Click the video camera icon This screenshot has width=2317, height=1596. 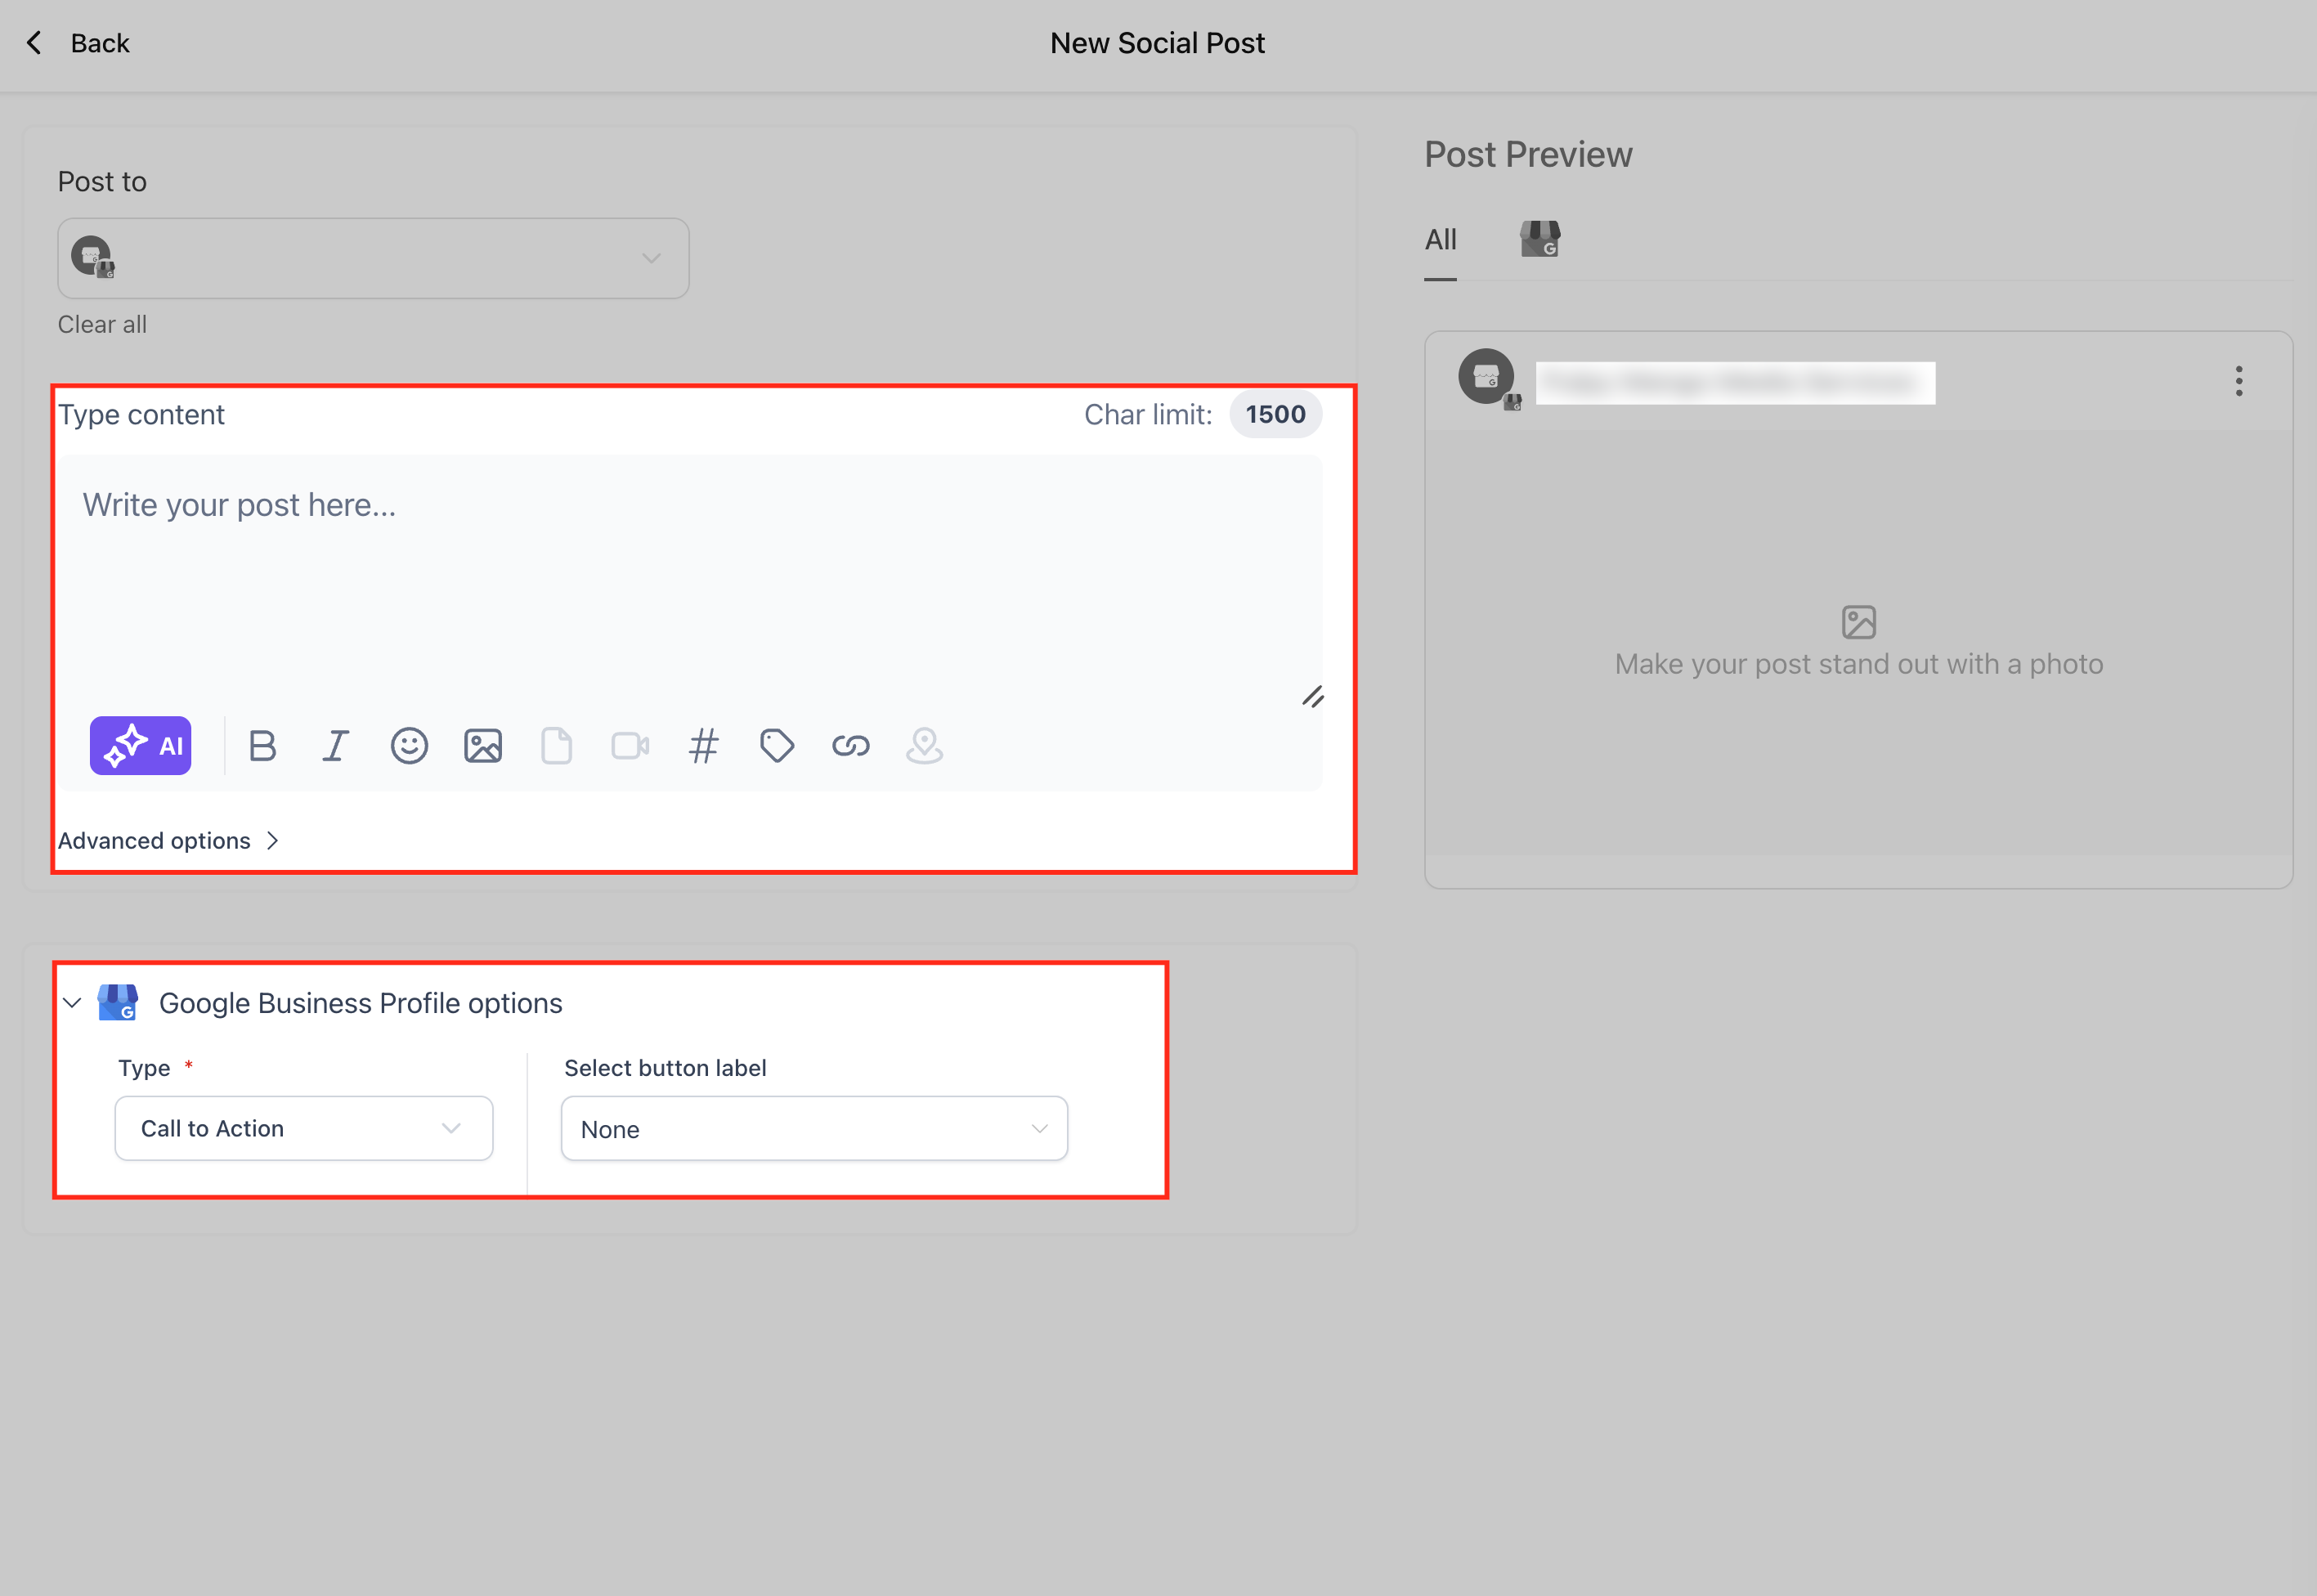(x=630, y=746)
